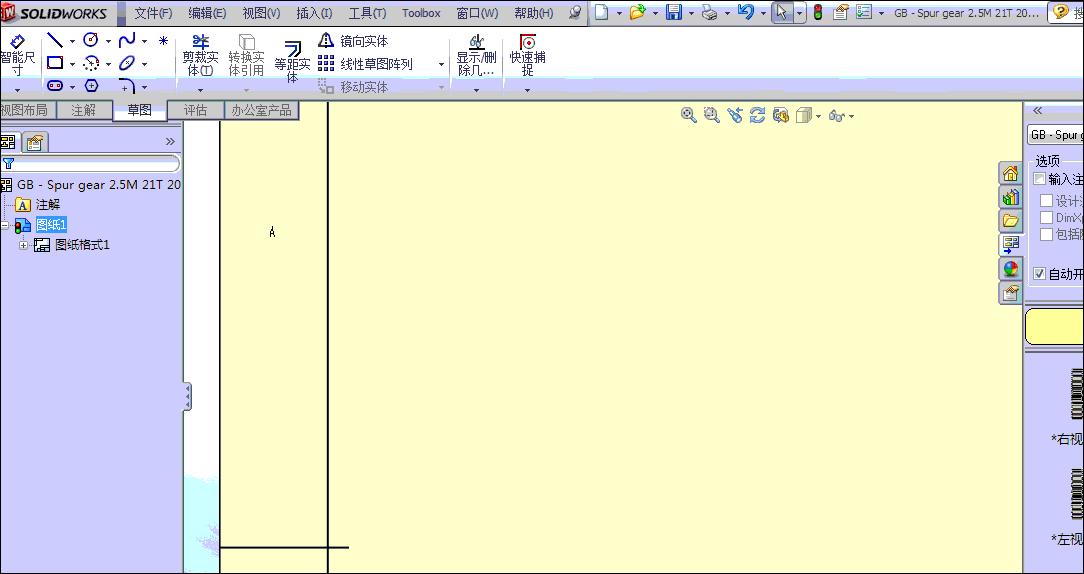Viewport: 1084px width, 574px height.
Task: Click the New document icon
Action: pos(601,12)
